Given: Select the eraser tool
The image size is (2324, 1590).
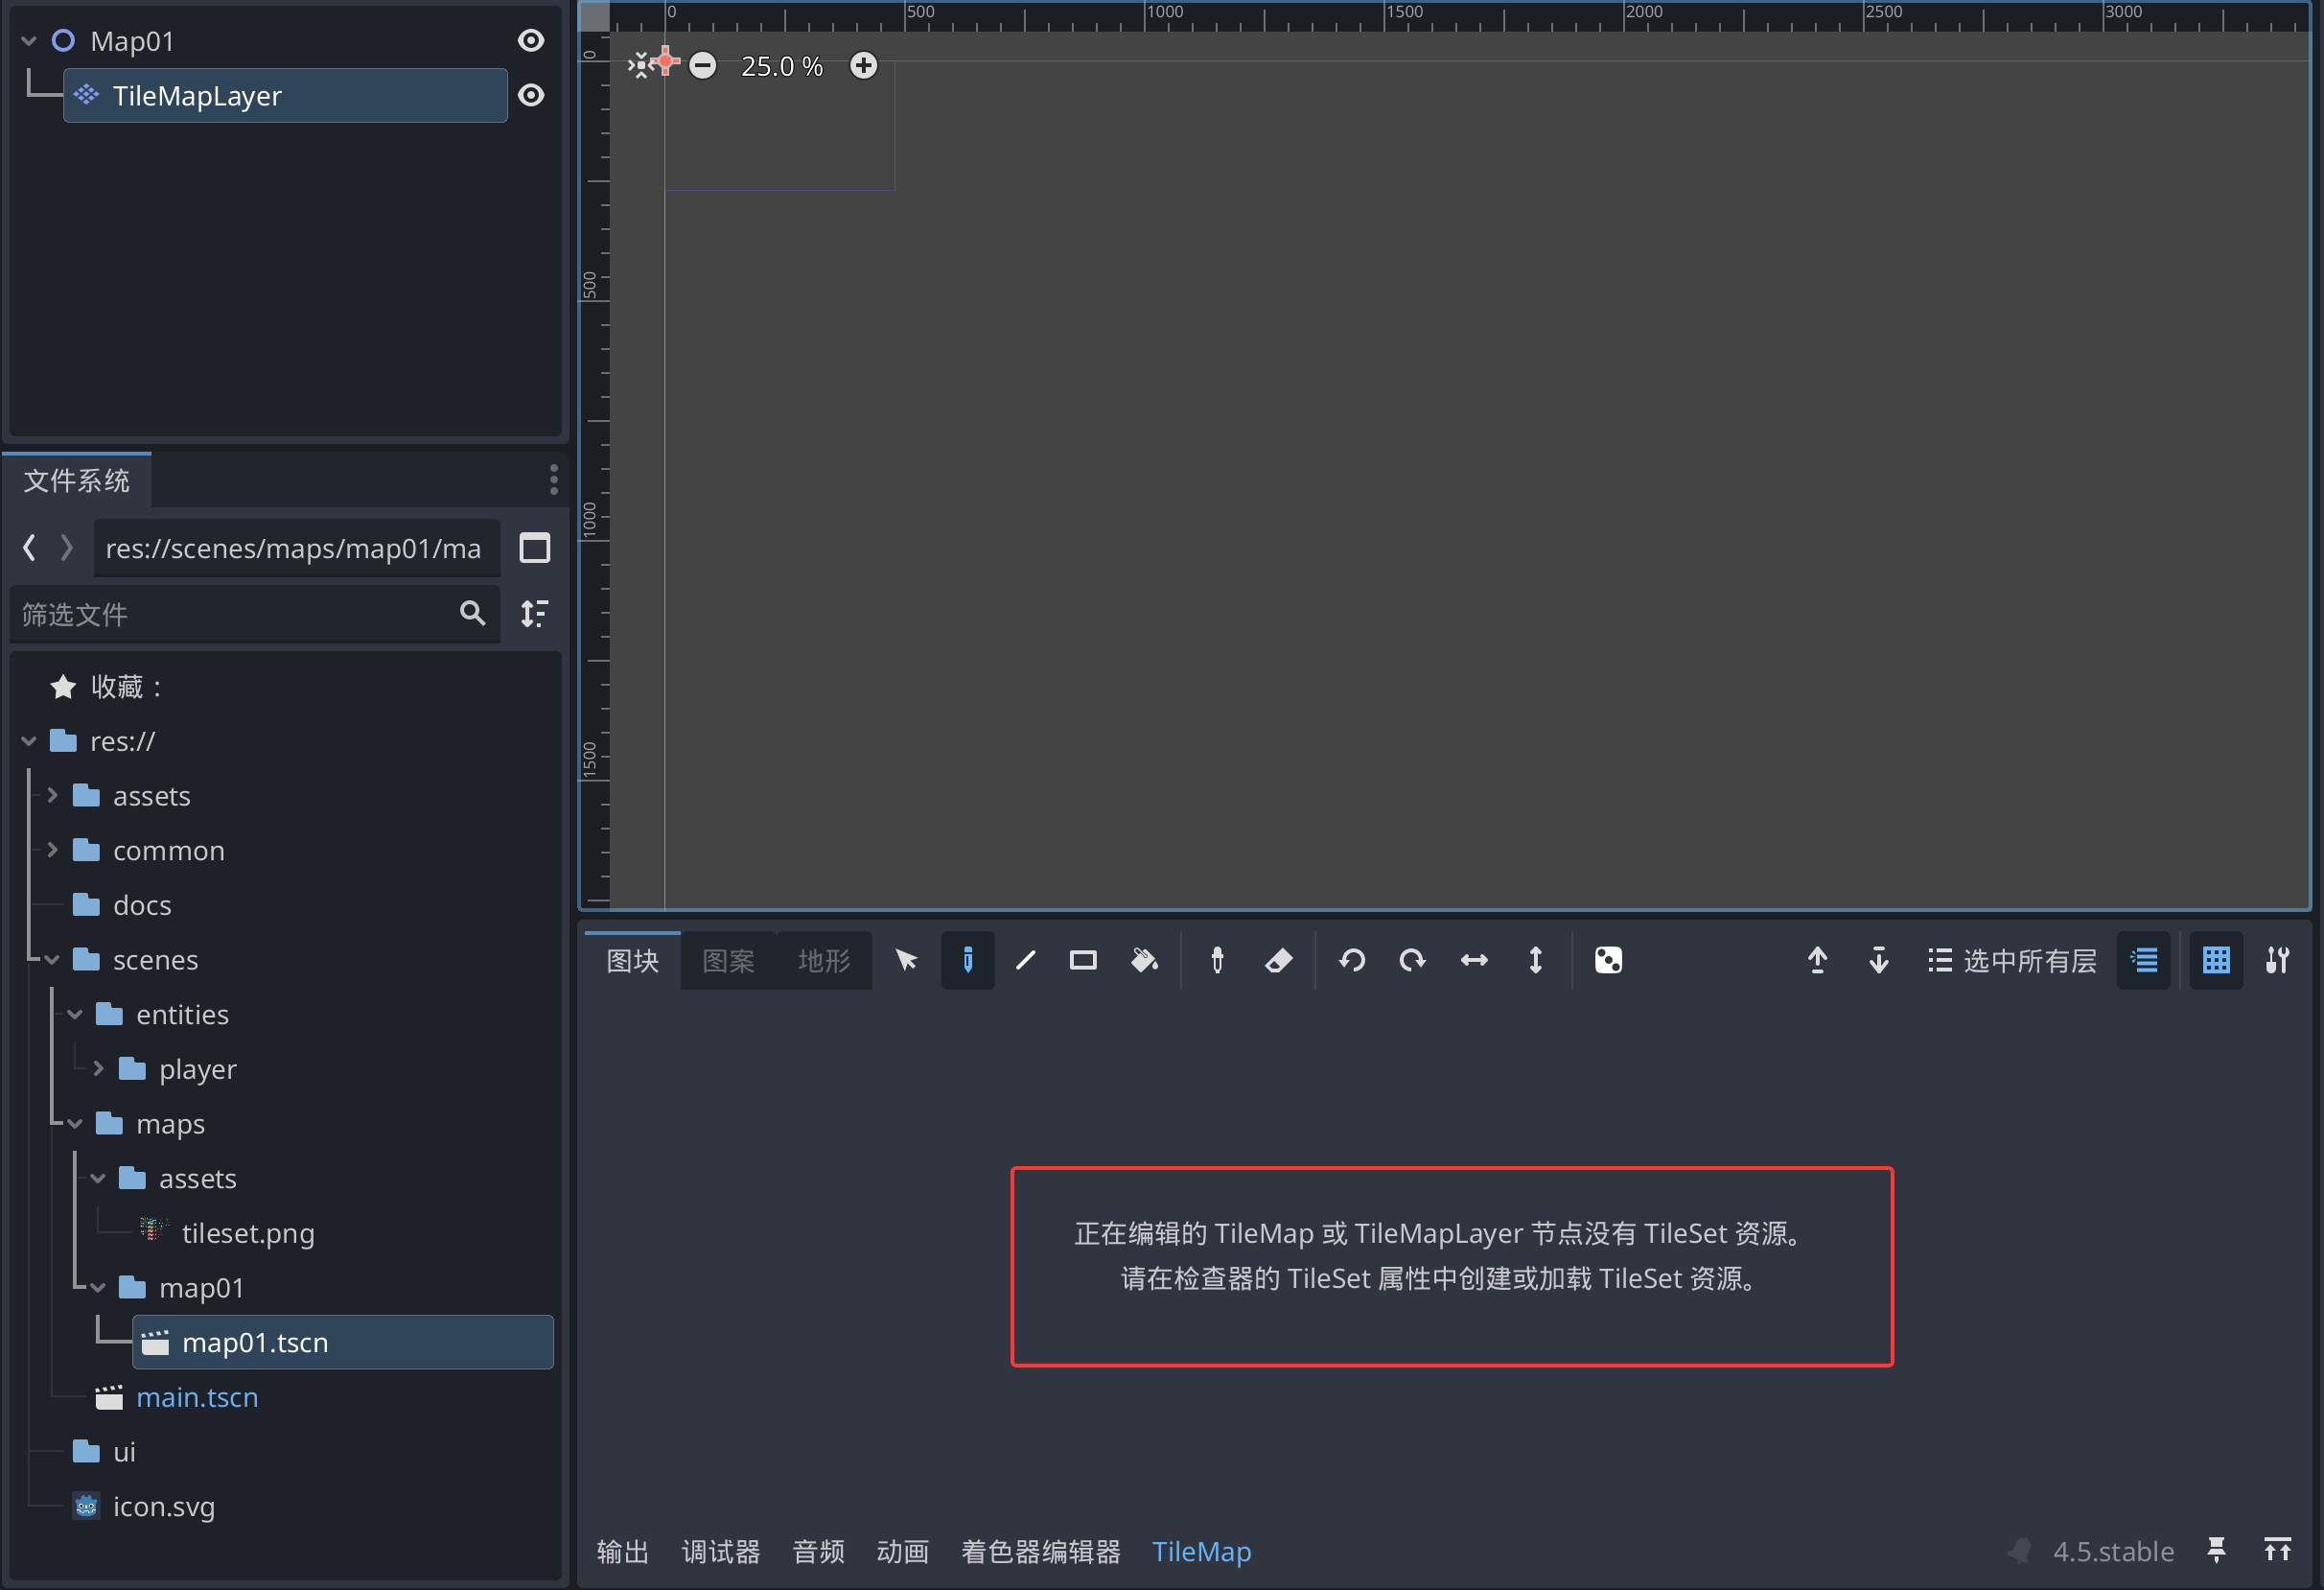Looking at the screenshot, I should (1279, 960).
